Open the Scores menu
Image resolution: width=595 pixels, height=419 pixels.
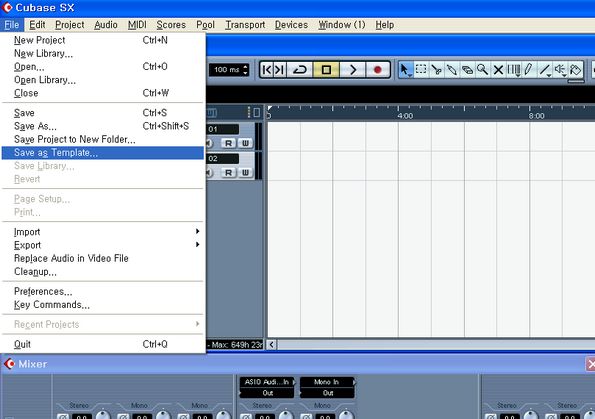(171, 25)
